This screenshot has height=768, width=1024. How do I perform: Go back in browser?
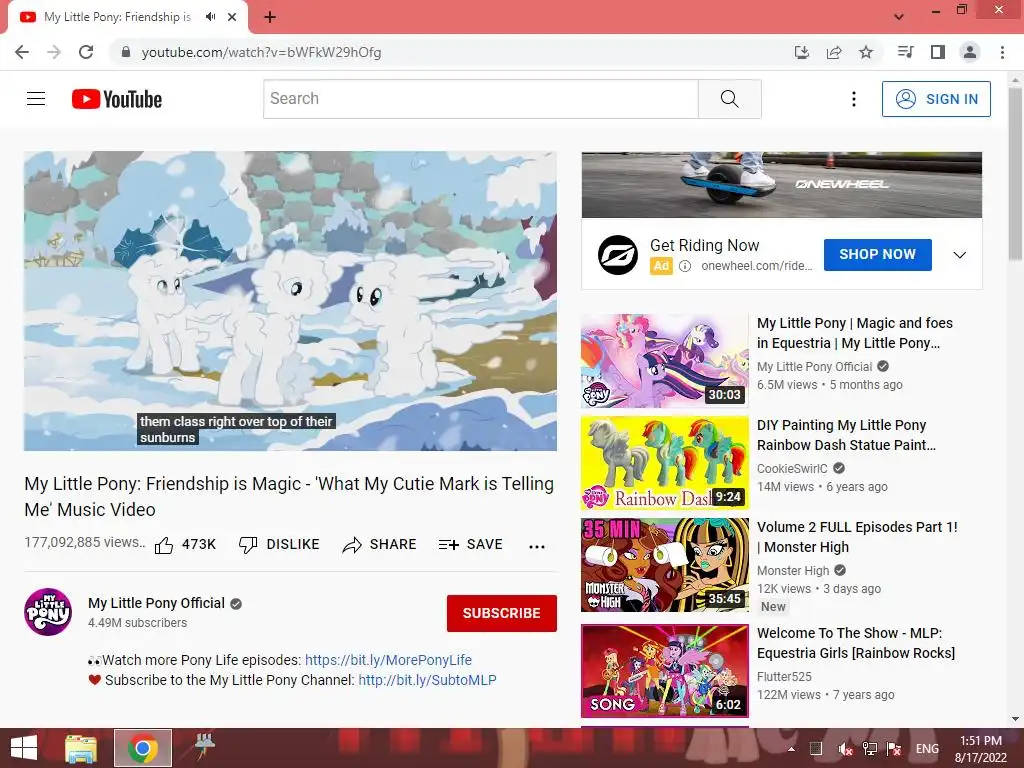coord(22,52)
